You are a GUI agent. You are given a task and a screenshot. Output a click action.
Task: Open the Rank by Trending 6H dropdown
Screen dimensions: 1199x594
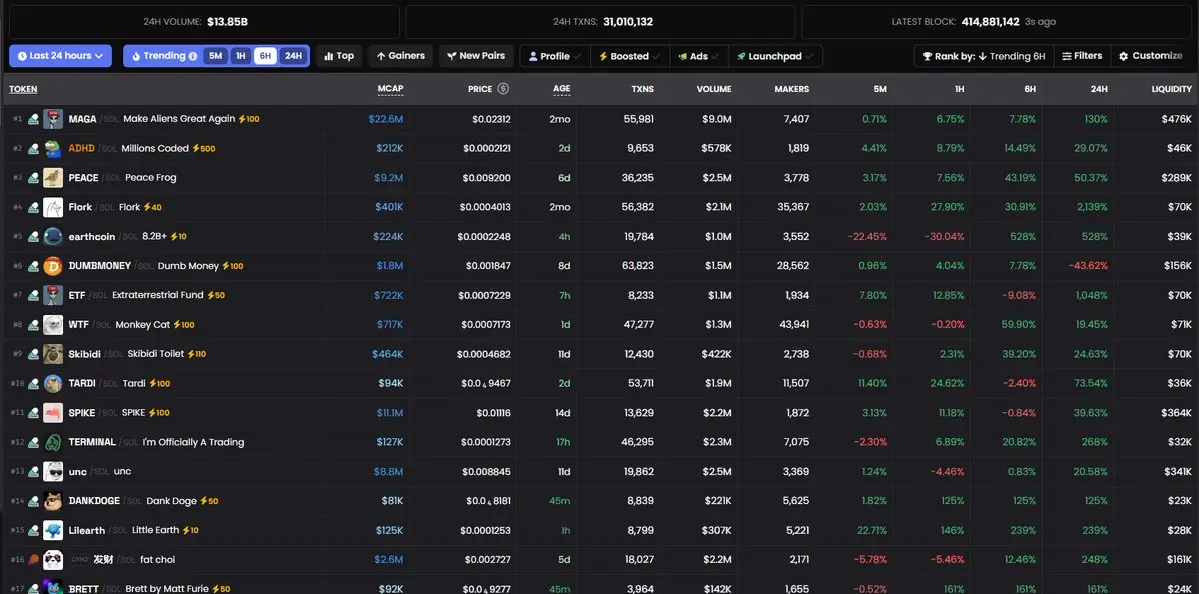click(x=982, y=56)
